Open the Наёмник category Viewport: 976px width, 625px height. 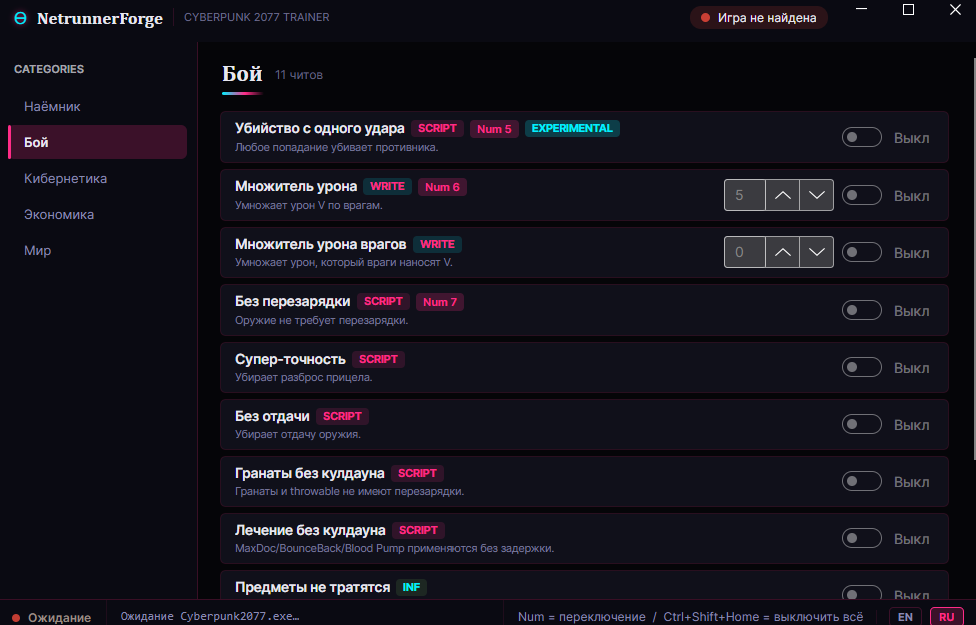click(98, 106)
